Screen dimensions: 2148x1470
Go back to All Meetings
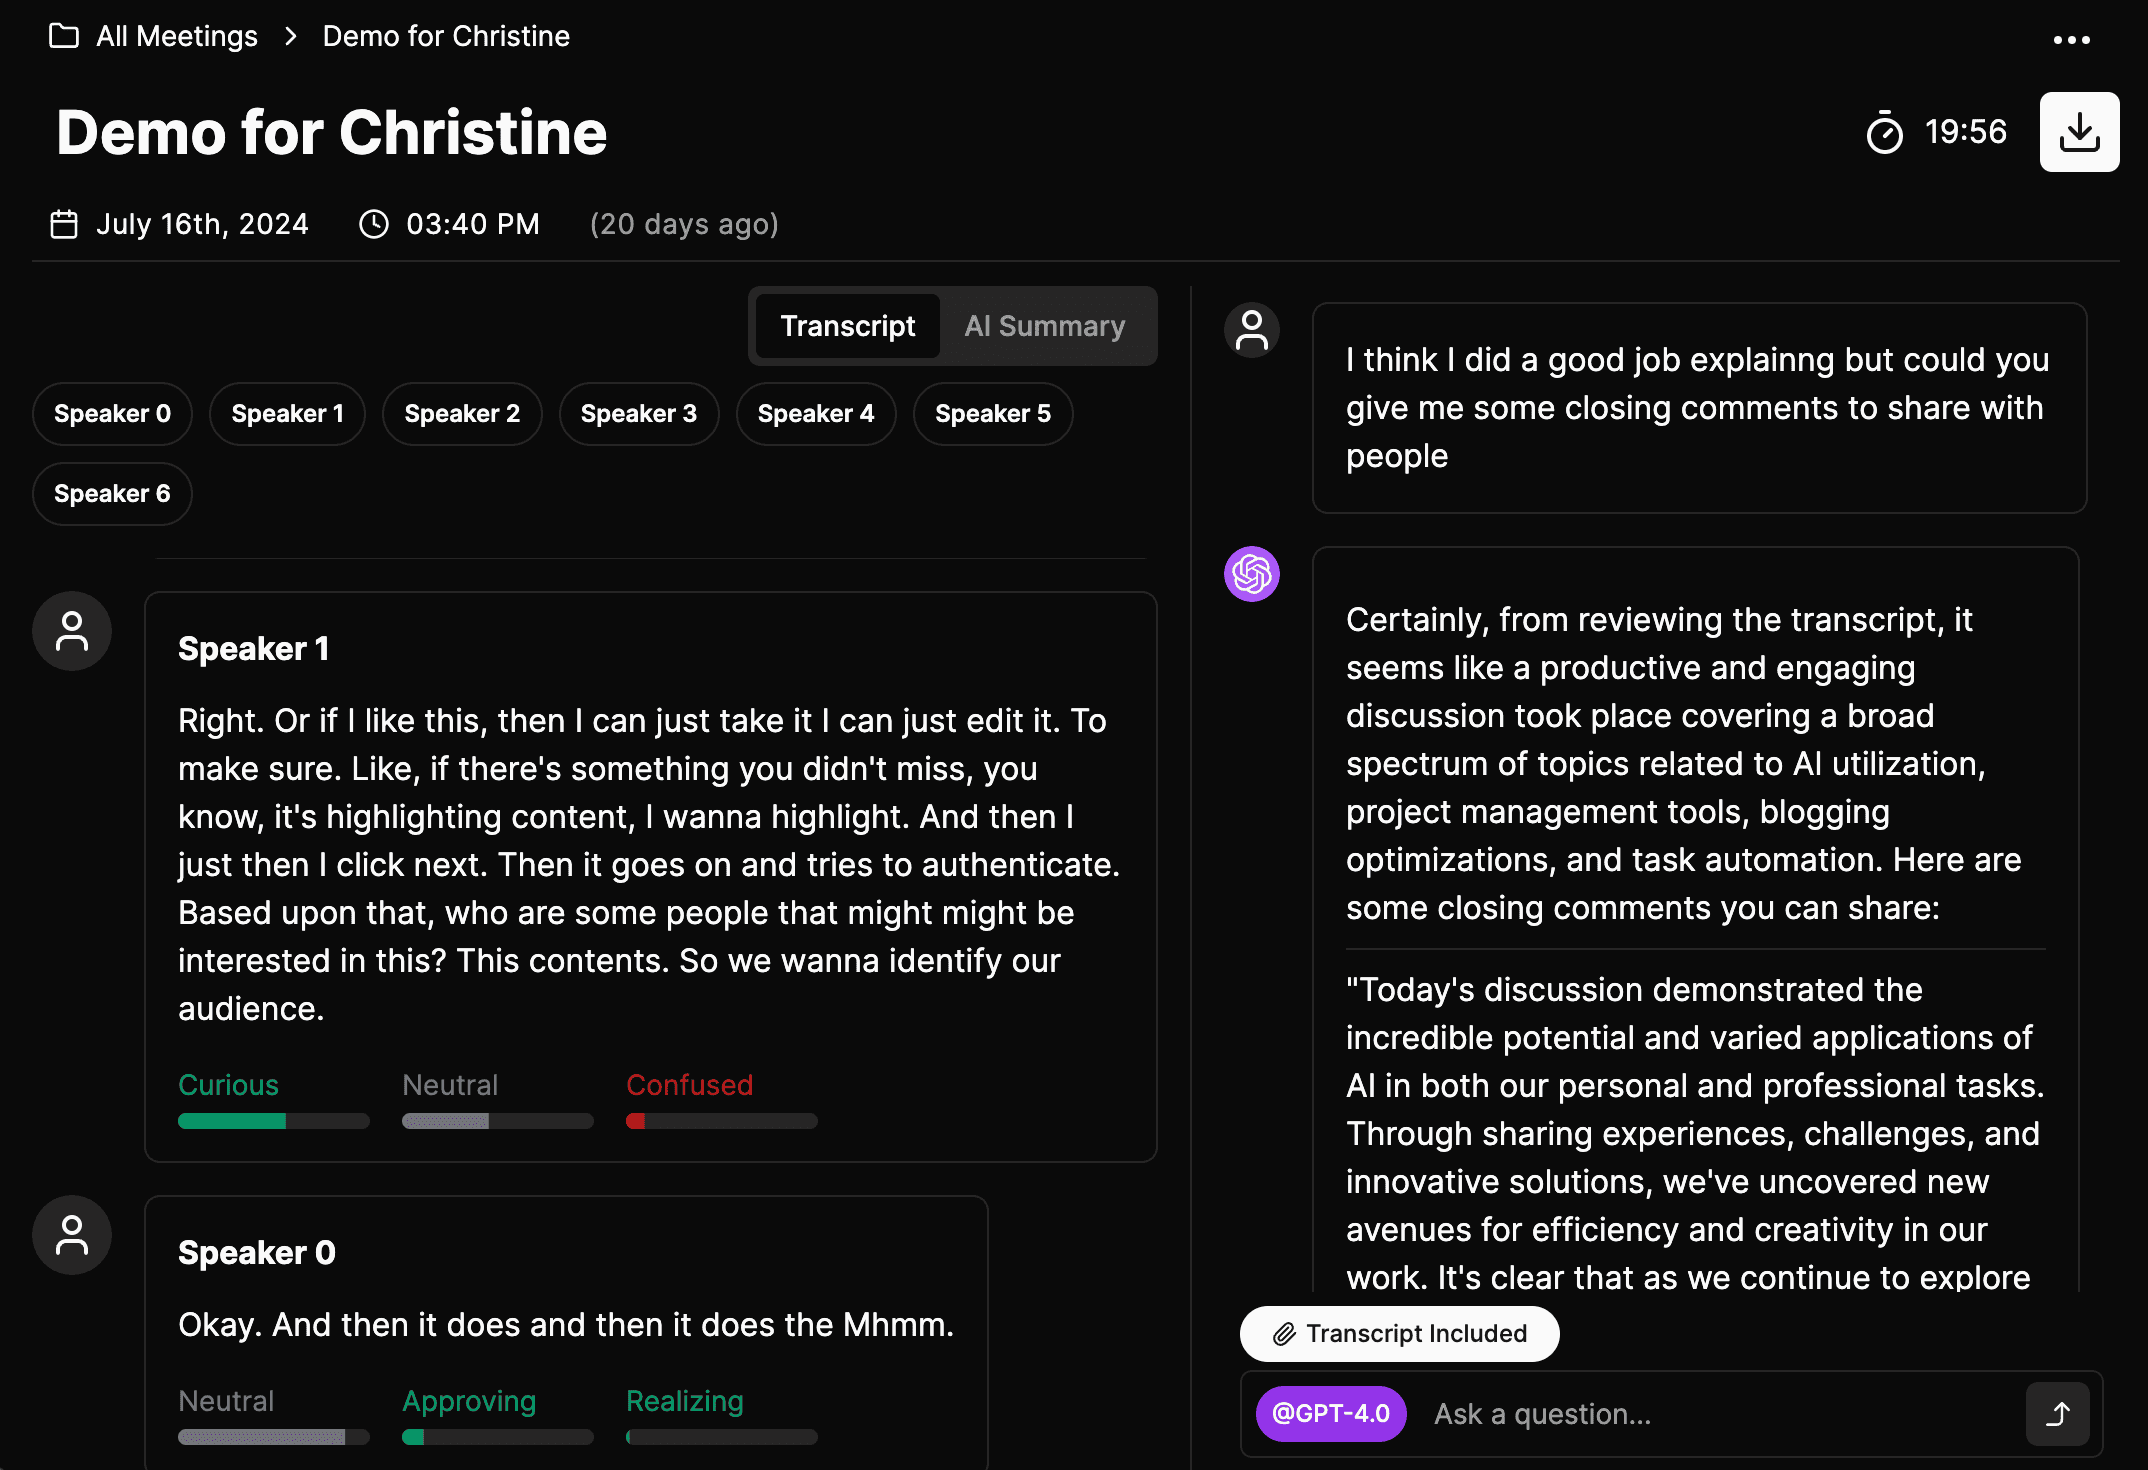click(177, 36)
